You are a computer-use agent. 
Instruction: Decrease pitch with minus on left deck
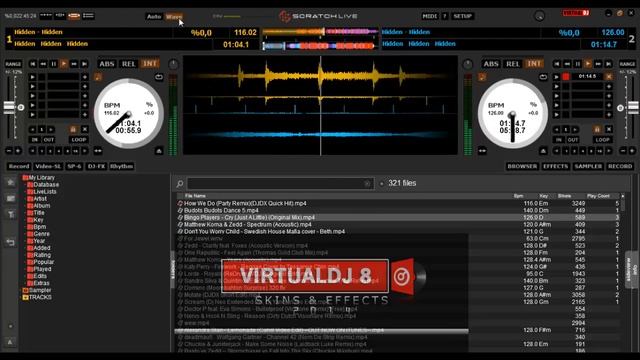9,151
